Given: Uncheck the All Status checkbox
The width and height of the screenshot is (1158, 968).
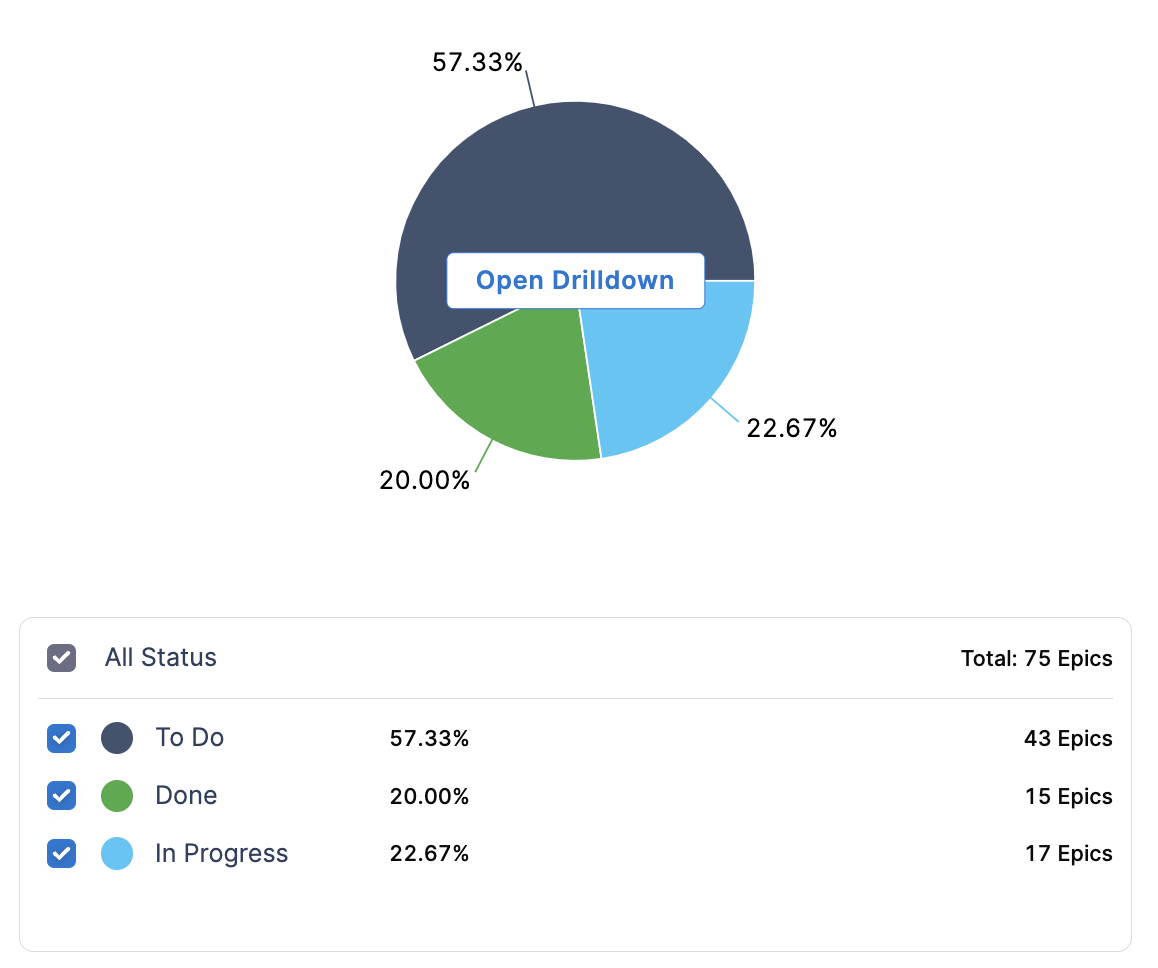Looking at the screenshot, I should tap(62, 658).
